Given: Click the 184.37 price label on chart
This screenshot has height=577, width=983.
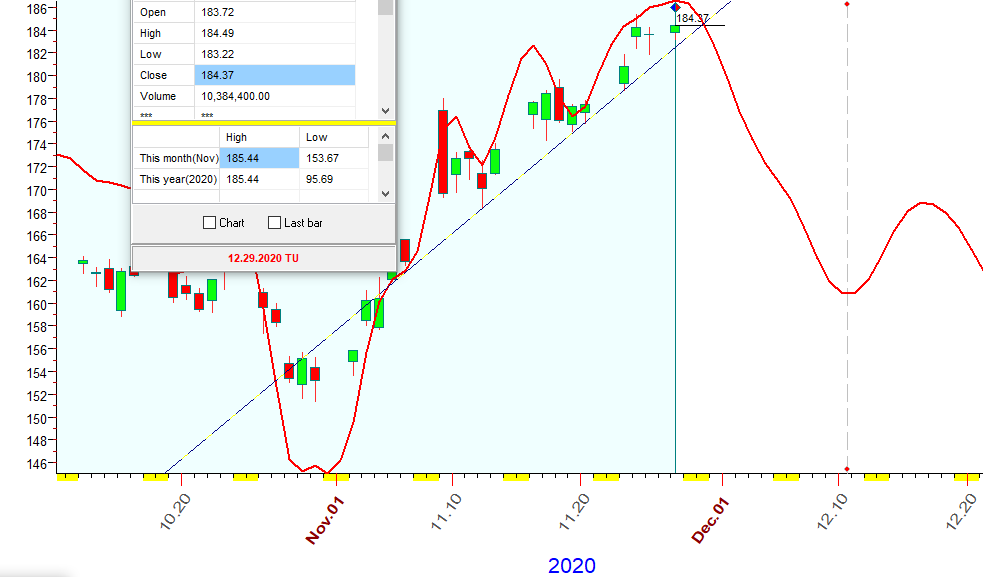Looking at the screenshot, I should pos(693,18).
